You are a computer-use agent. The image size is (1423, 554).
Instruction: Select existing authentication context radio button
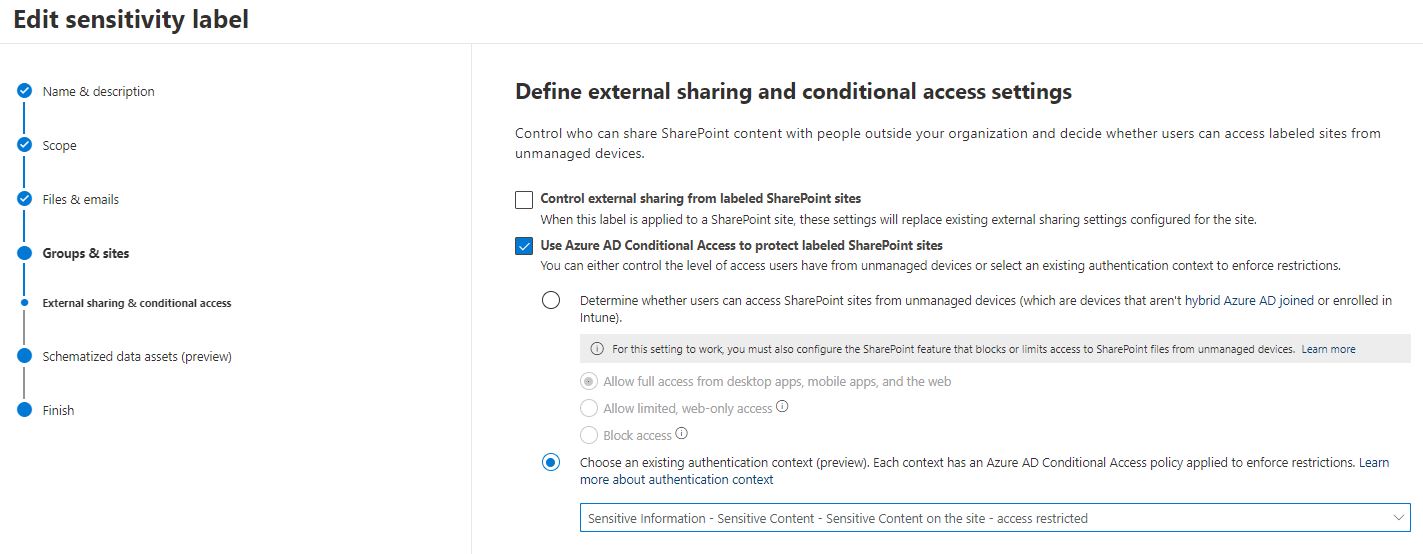click(x=551, y=463)
